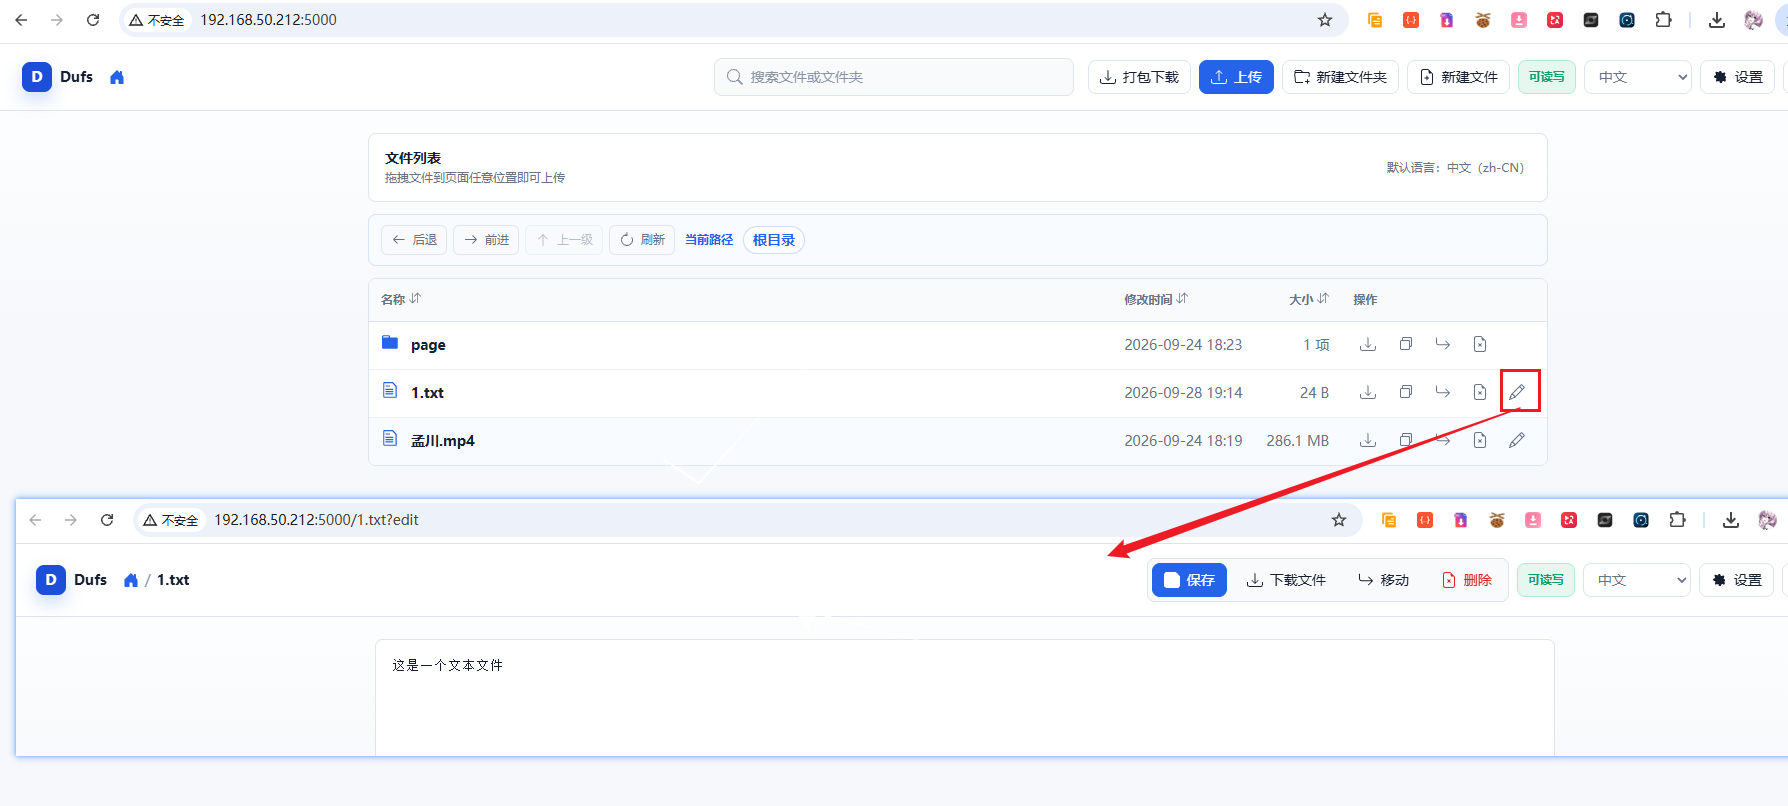The height and width of the screenshot is (806, 1788).
Task: Toggle the 可读写 badge in top window
Action: click(x=1547, y=77)
